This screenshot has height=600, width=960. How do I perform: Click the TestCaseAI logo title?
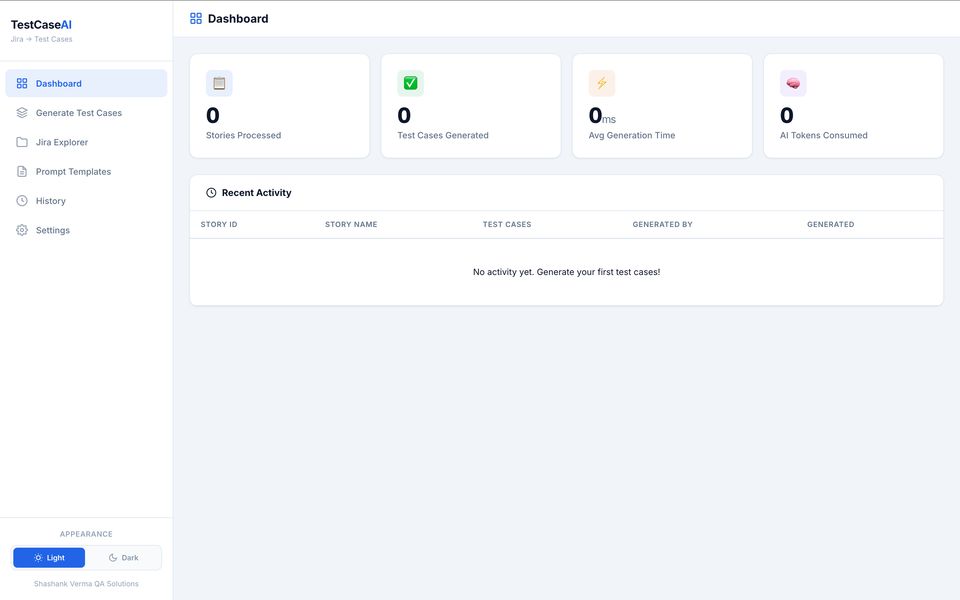(41, 24)
